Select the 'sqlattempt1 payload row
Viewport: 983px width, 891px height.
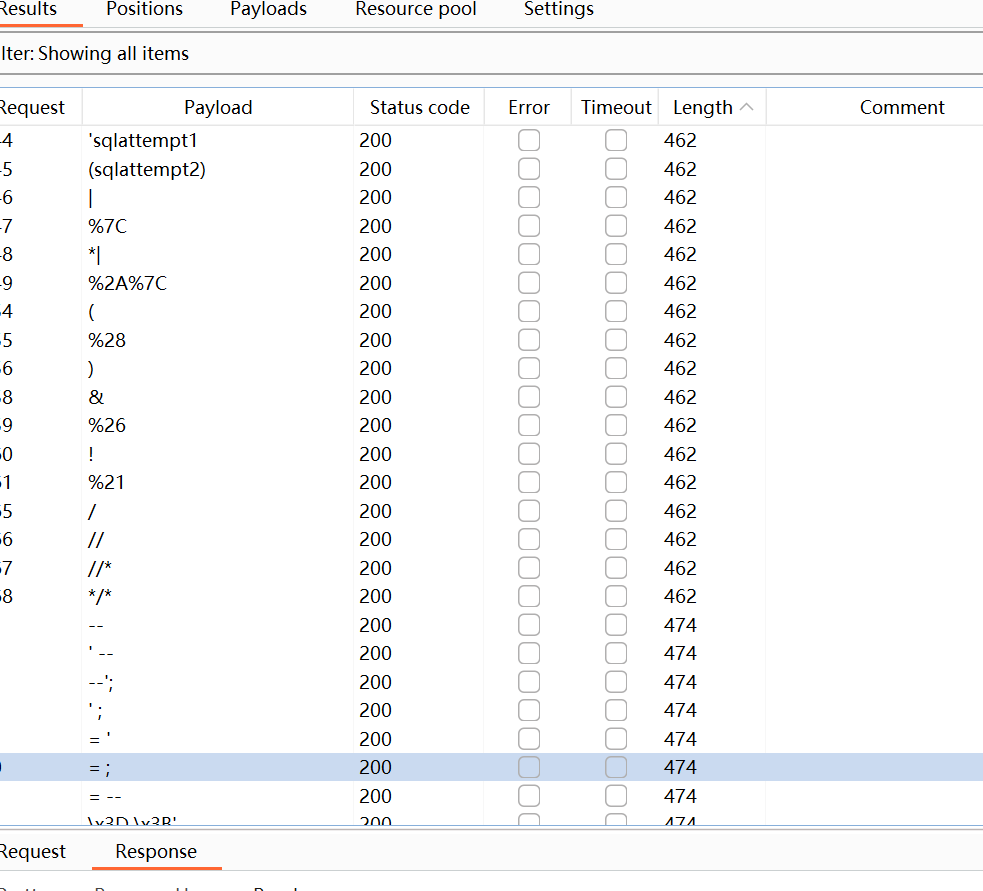pos(492,140)
